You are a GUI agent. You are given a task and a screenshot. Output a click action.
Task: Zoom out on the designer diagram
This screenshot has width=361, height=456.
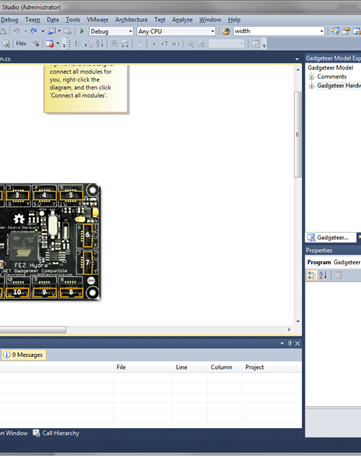tap(201, 44)
